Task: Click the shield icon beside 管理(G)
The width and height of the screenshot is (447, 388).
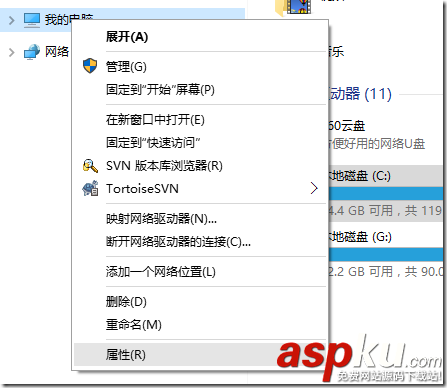Action: tap(90, 66)
